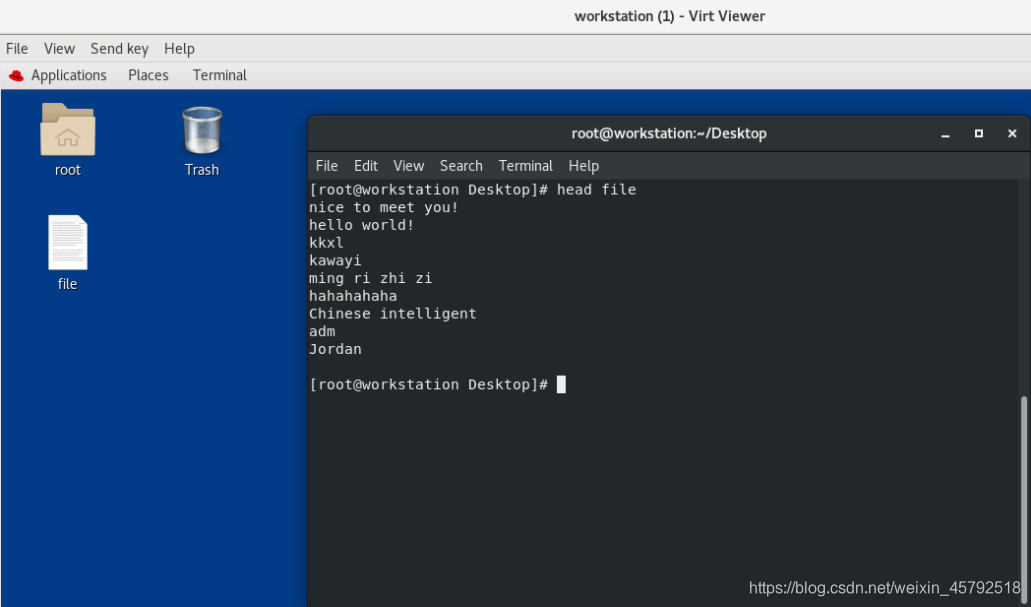Click the 'Trash' icon label

(x=202, y=170)
